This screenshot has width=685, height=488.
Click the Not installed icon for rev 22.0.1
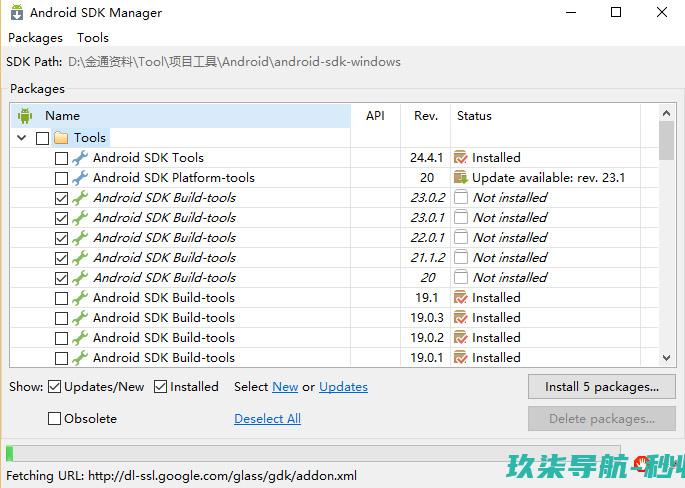coord(461,238)
